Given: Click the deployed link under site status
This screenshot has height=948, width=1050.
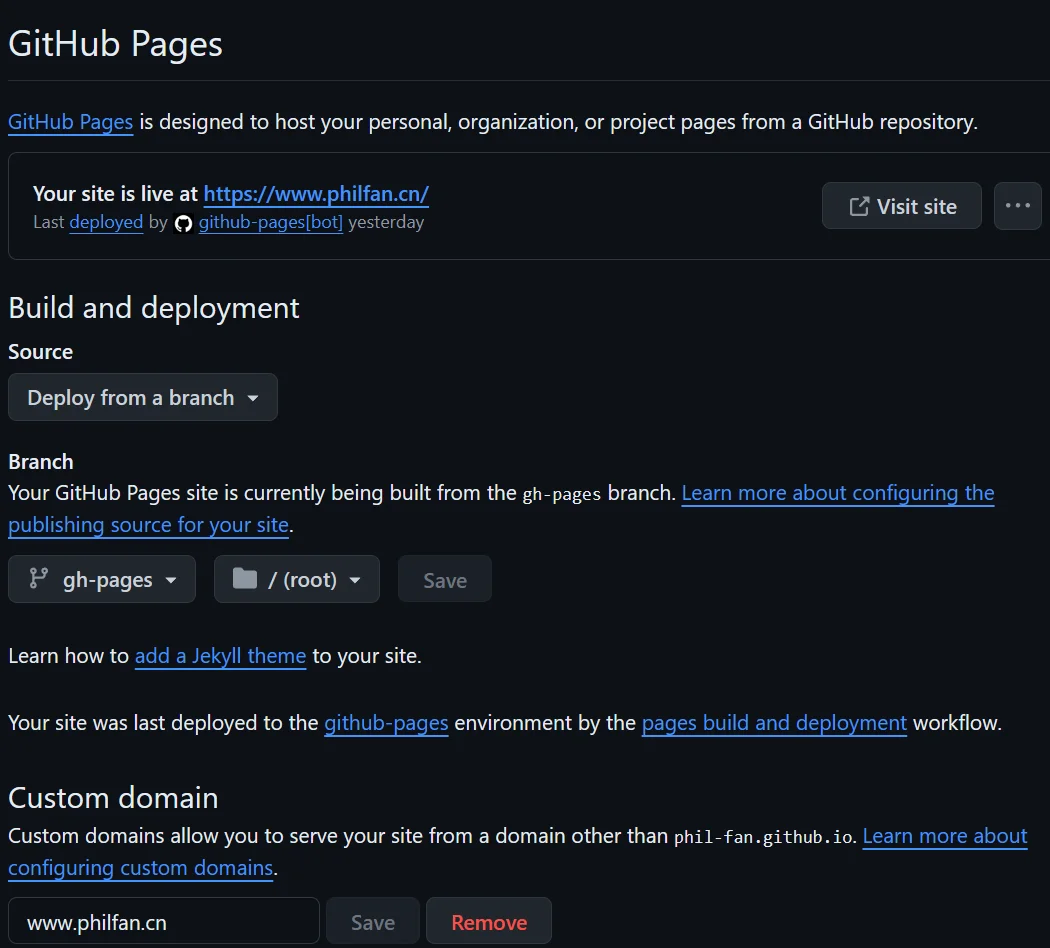Looking at the screenshot, I should 106,223.
